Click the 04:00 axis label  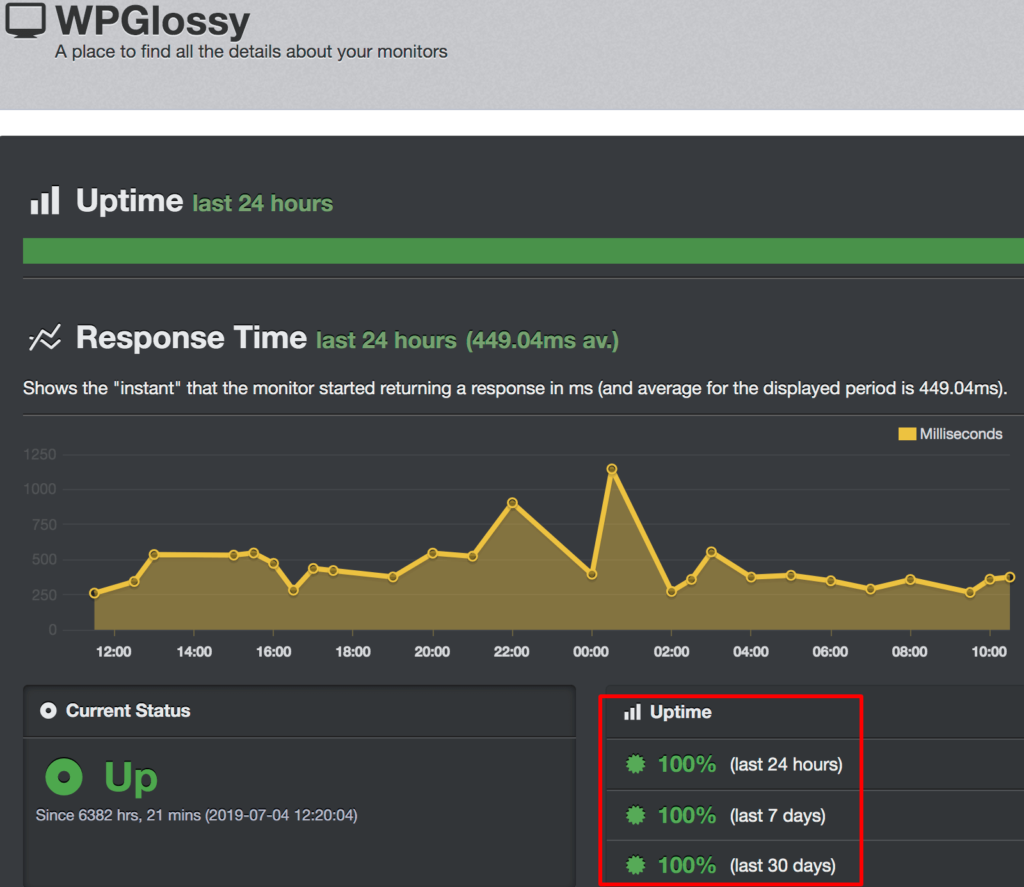point(750,652)
